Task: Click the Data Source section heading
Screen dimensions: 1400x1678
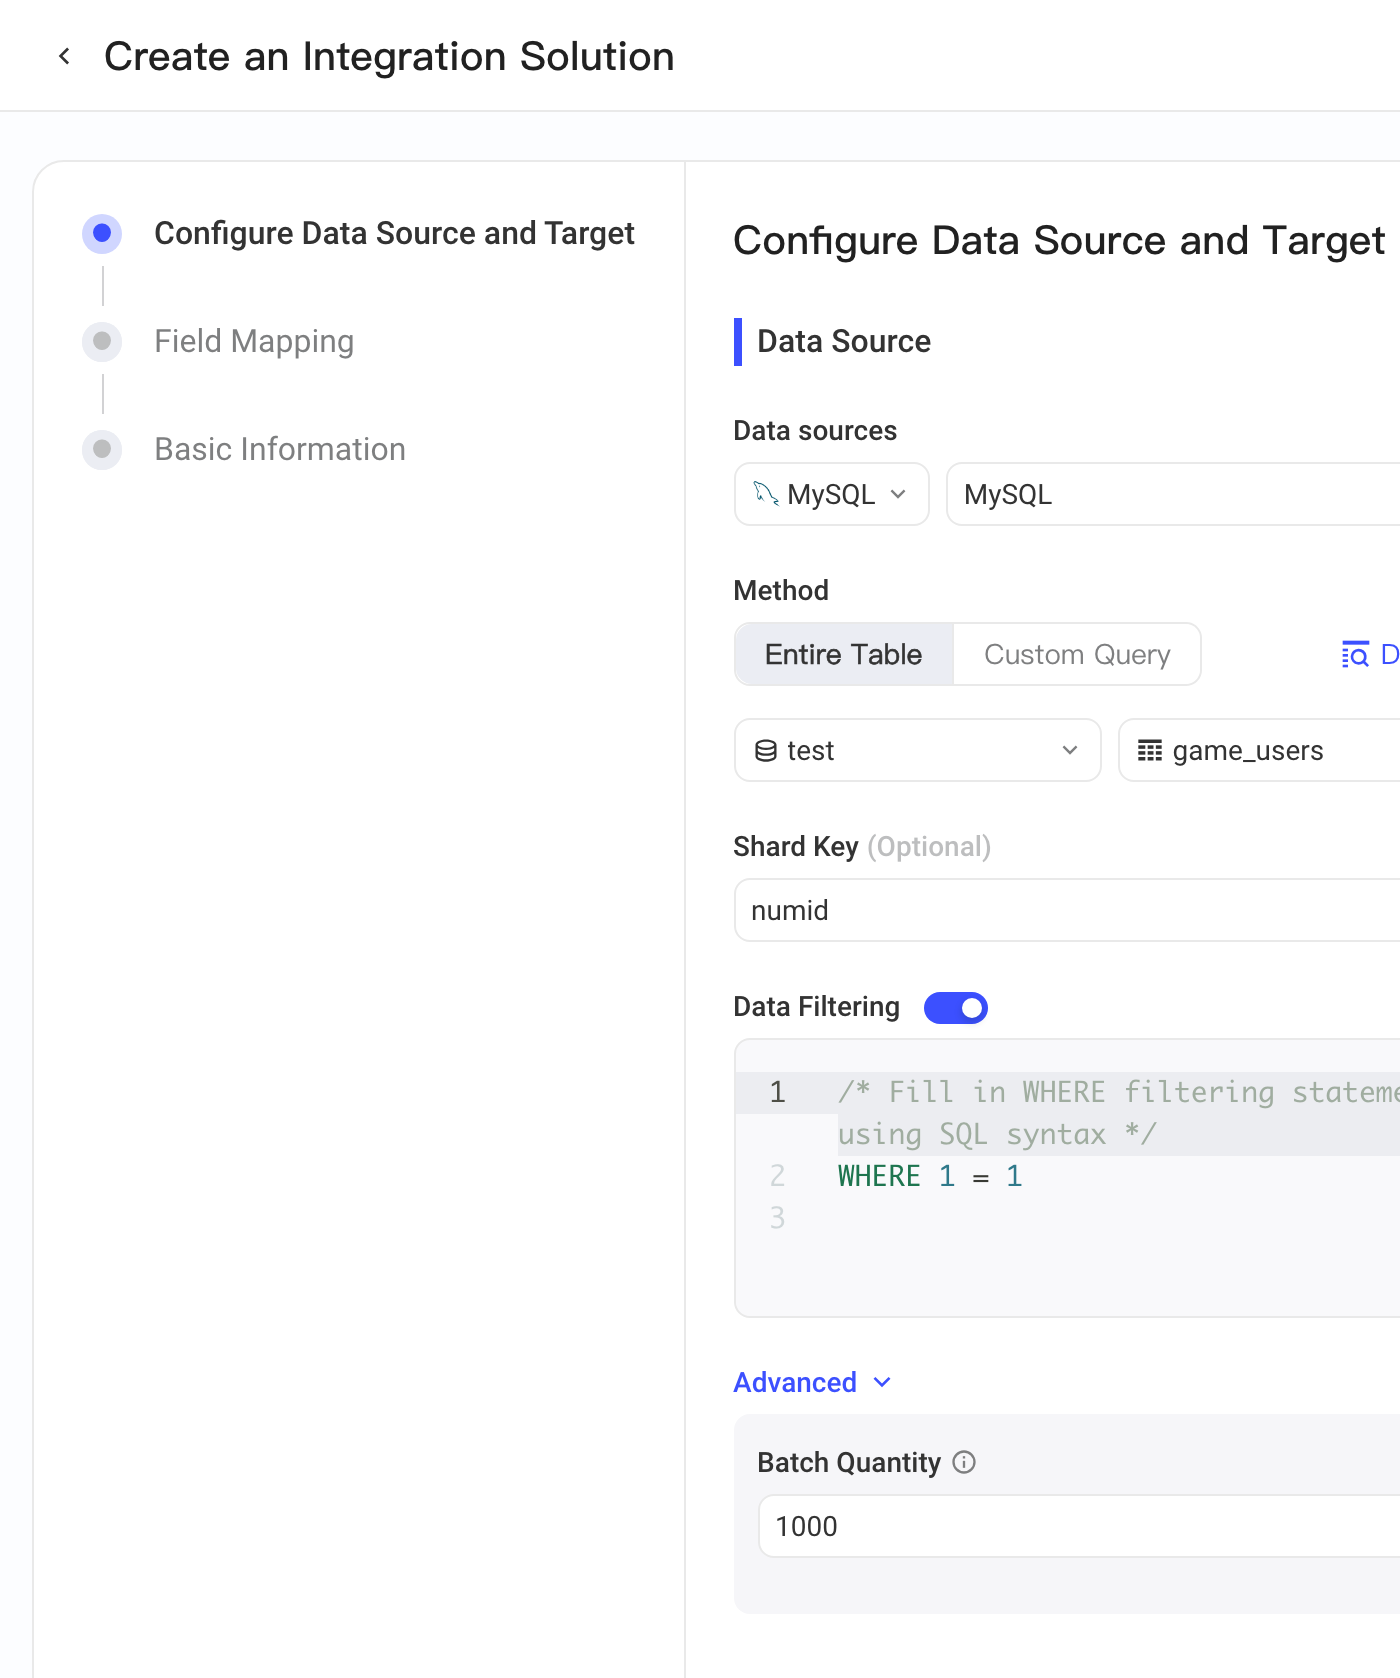Action: [x=844, y=341]
